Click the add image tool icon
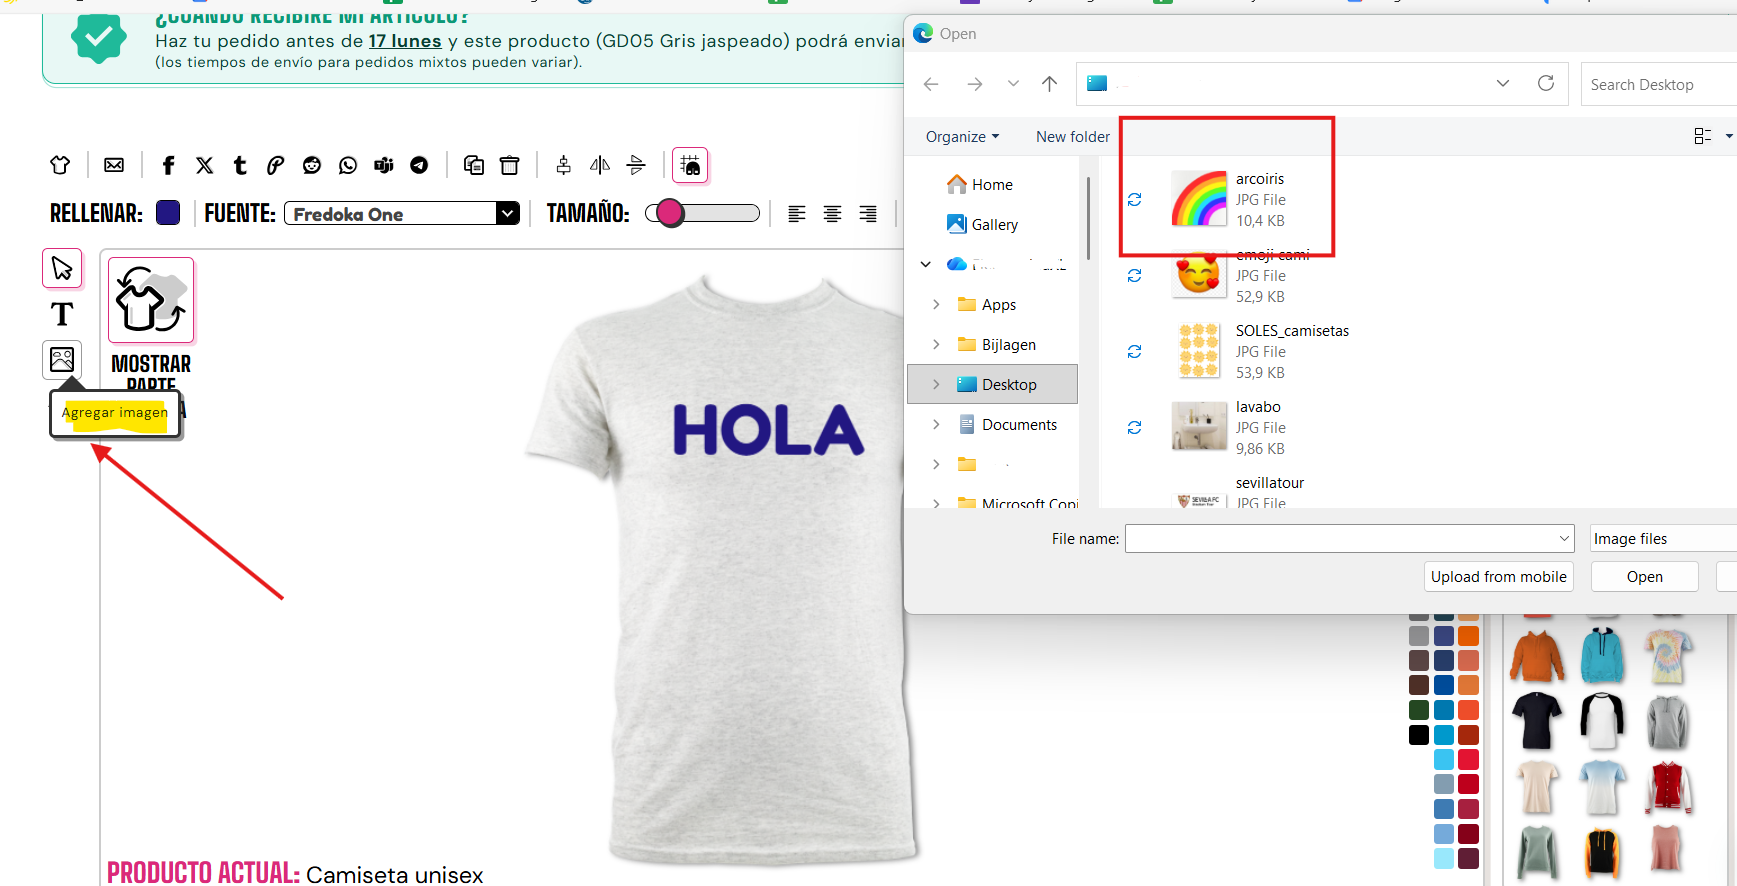Image resolution: width=1737 pixels, height=886 pixels. coord(62,359)
